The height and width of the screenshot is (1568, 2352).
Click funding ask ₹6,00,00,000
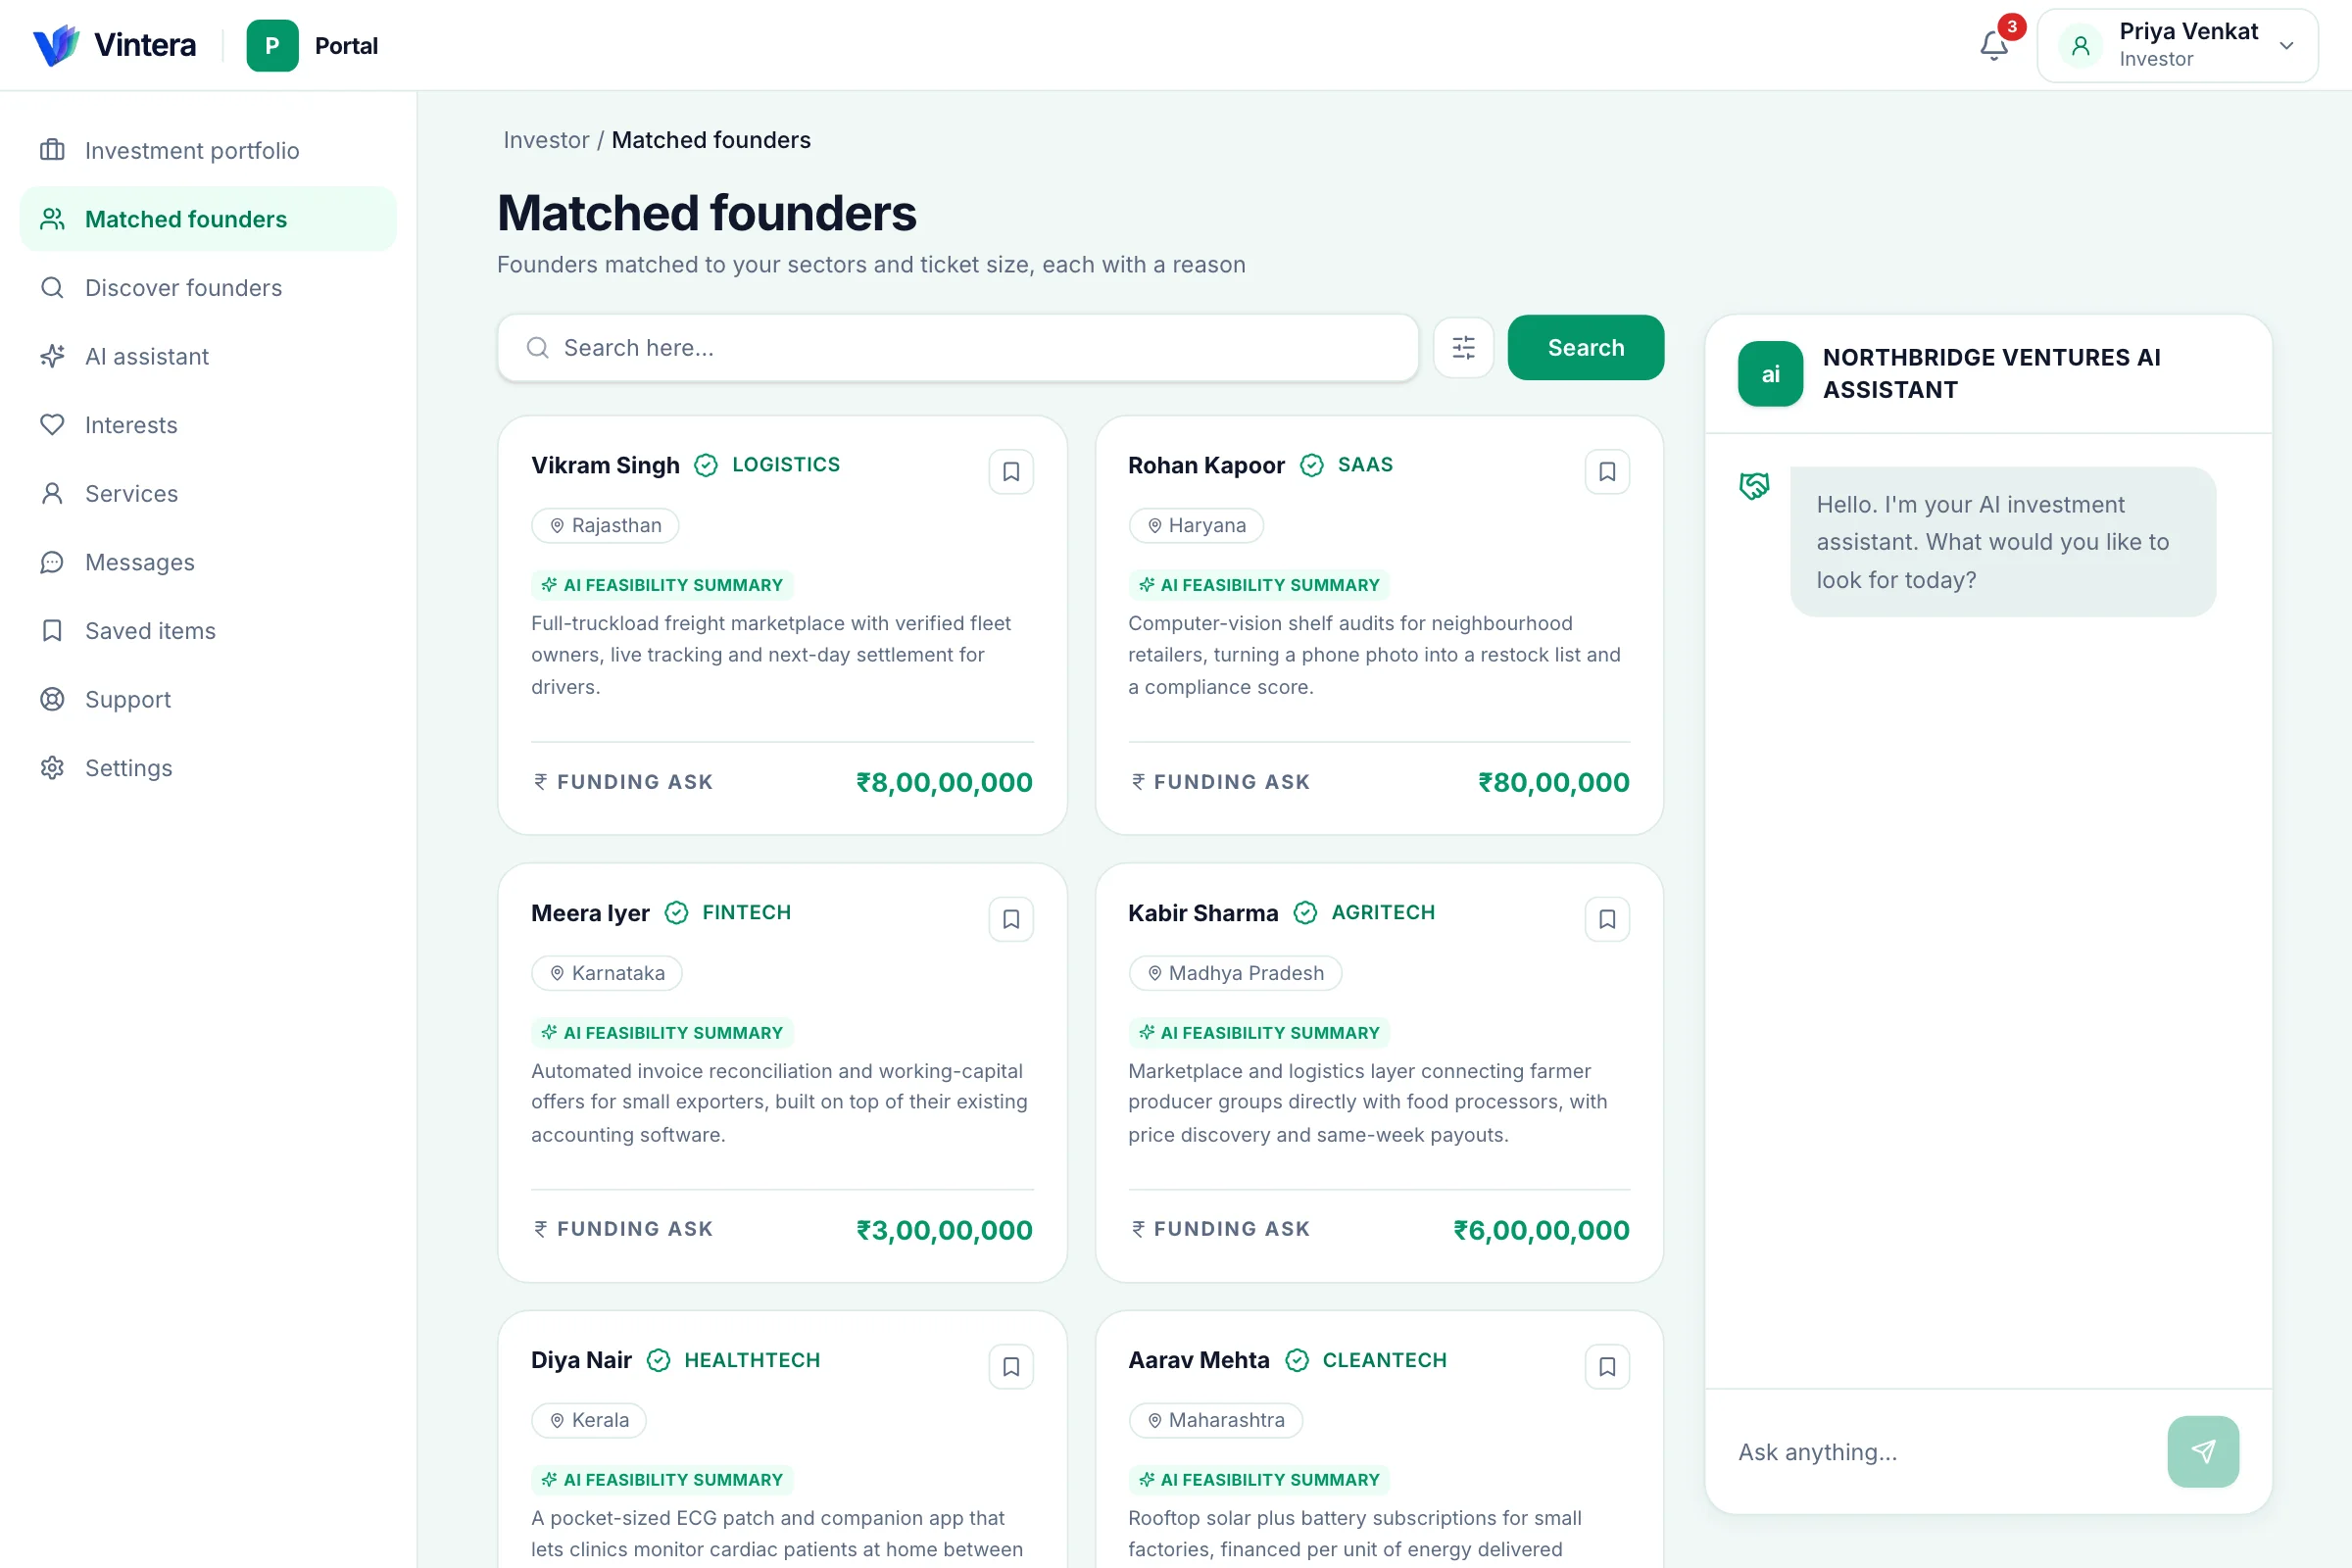[x=1541, y=1230]
